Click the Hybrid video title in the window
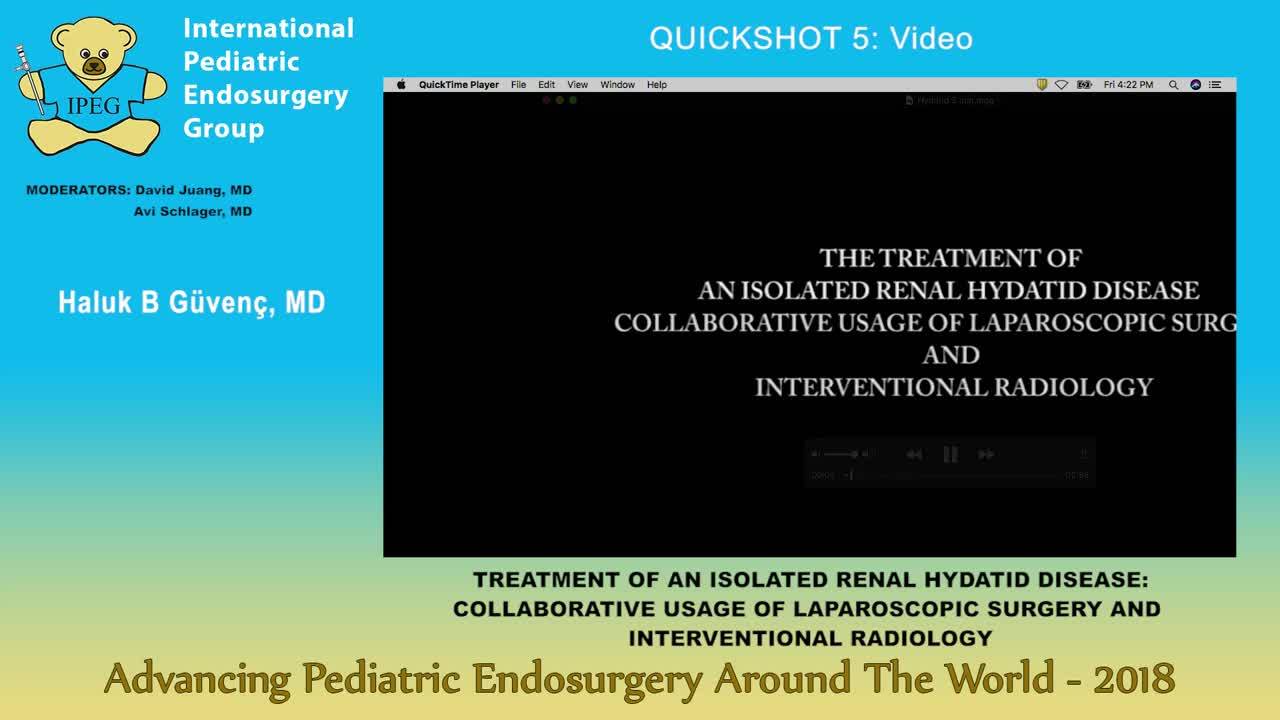1280x720 pixels. coord(951,99)
